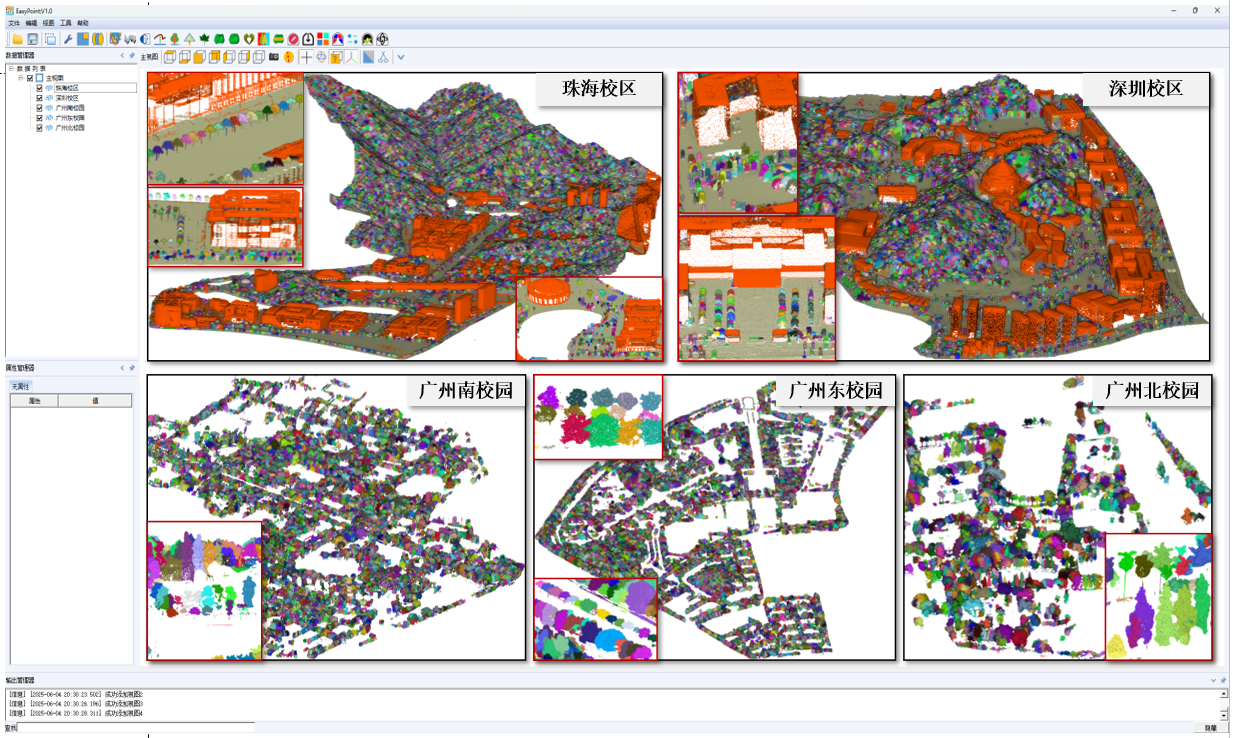Select 广州南校园 in the data list
The image size is (1233, 738).
pos(70,108)
